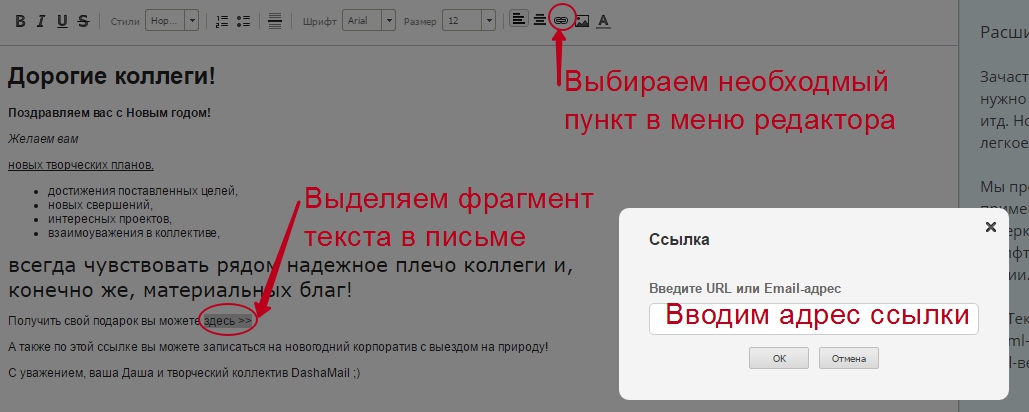Click the highlighted 'здесь >>' text in the letter

pos(228,321)
